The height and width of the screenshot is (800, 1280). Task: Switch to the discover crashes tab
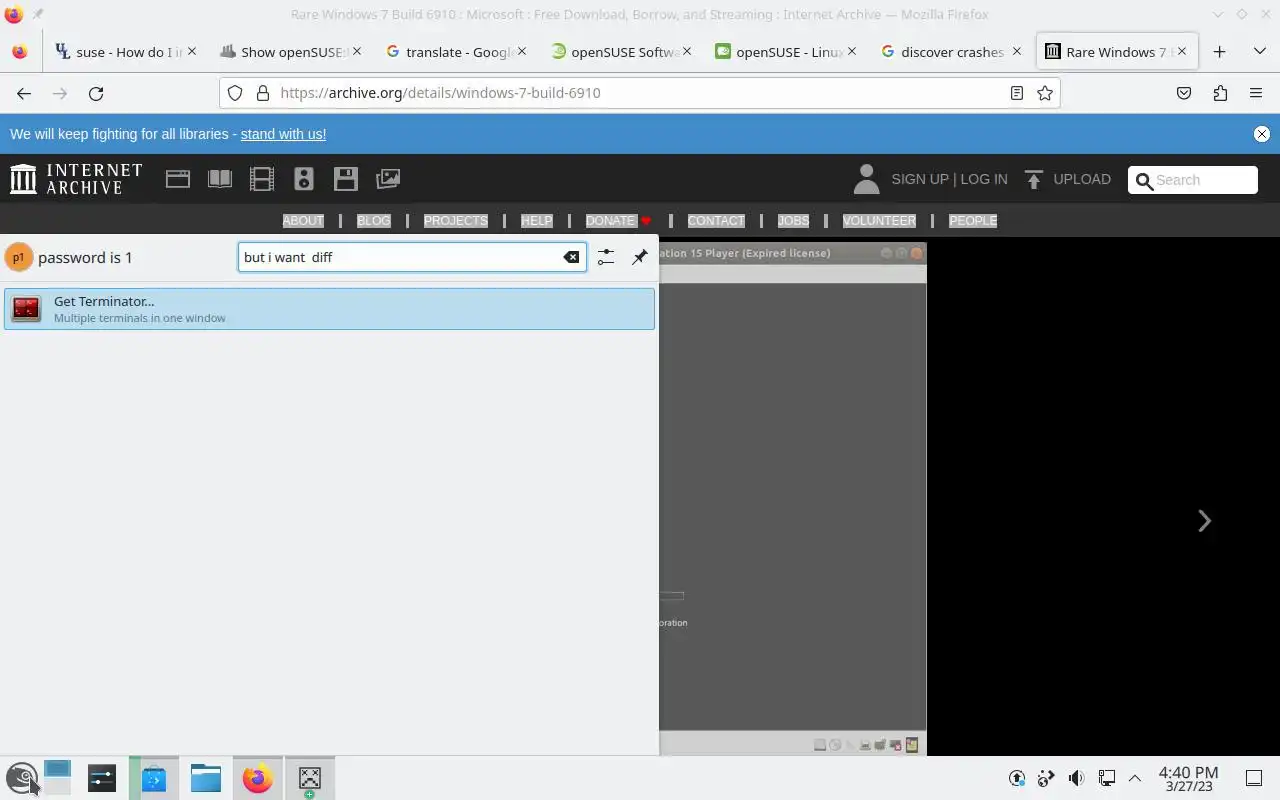952,52
